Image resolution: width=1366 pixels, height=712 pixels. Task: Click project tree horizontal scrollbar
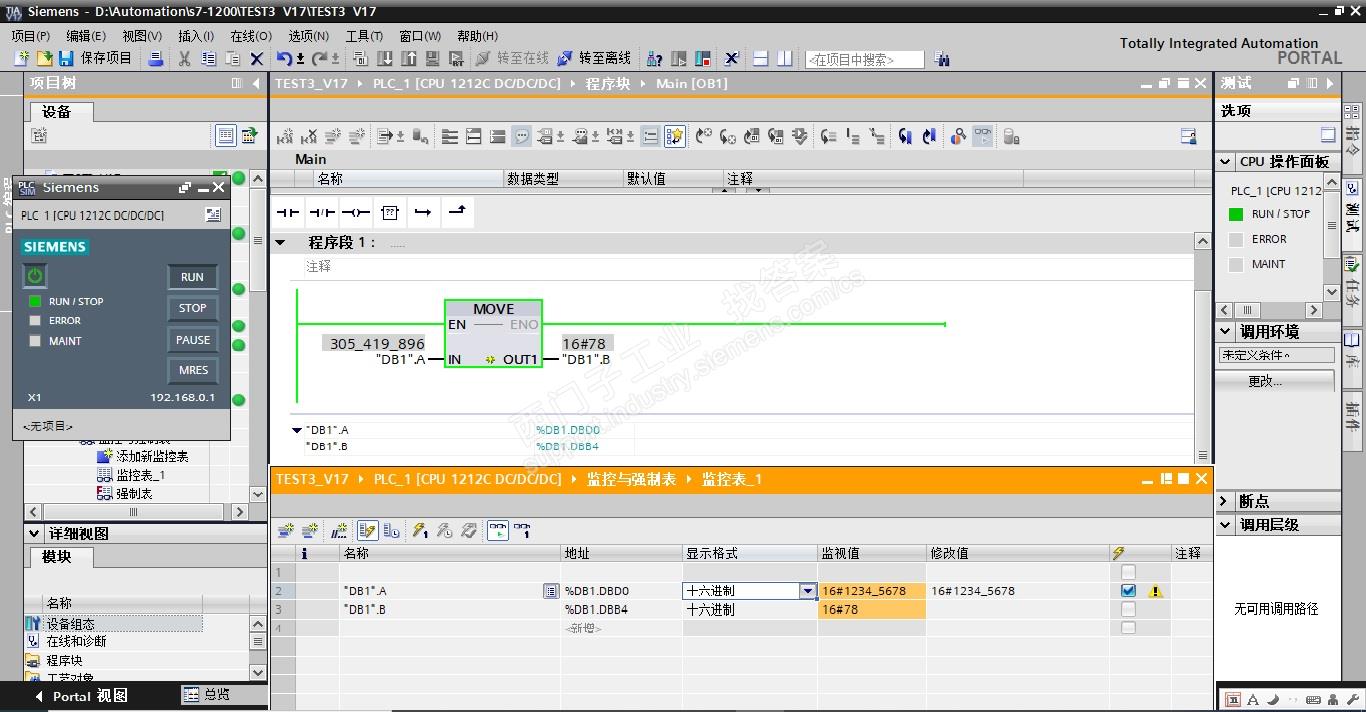click(132, 511)
